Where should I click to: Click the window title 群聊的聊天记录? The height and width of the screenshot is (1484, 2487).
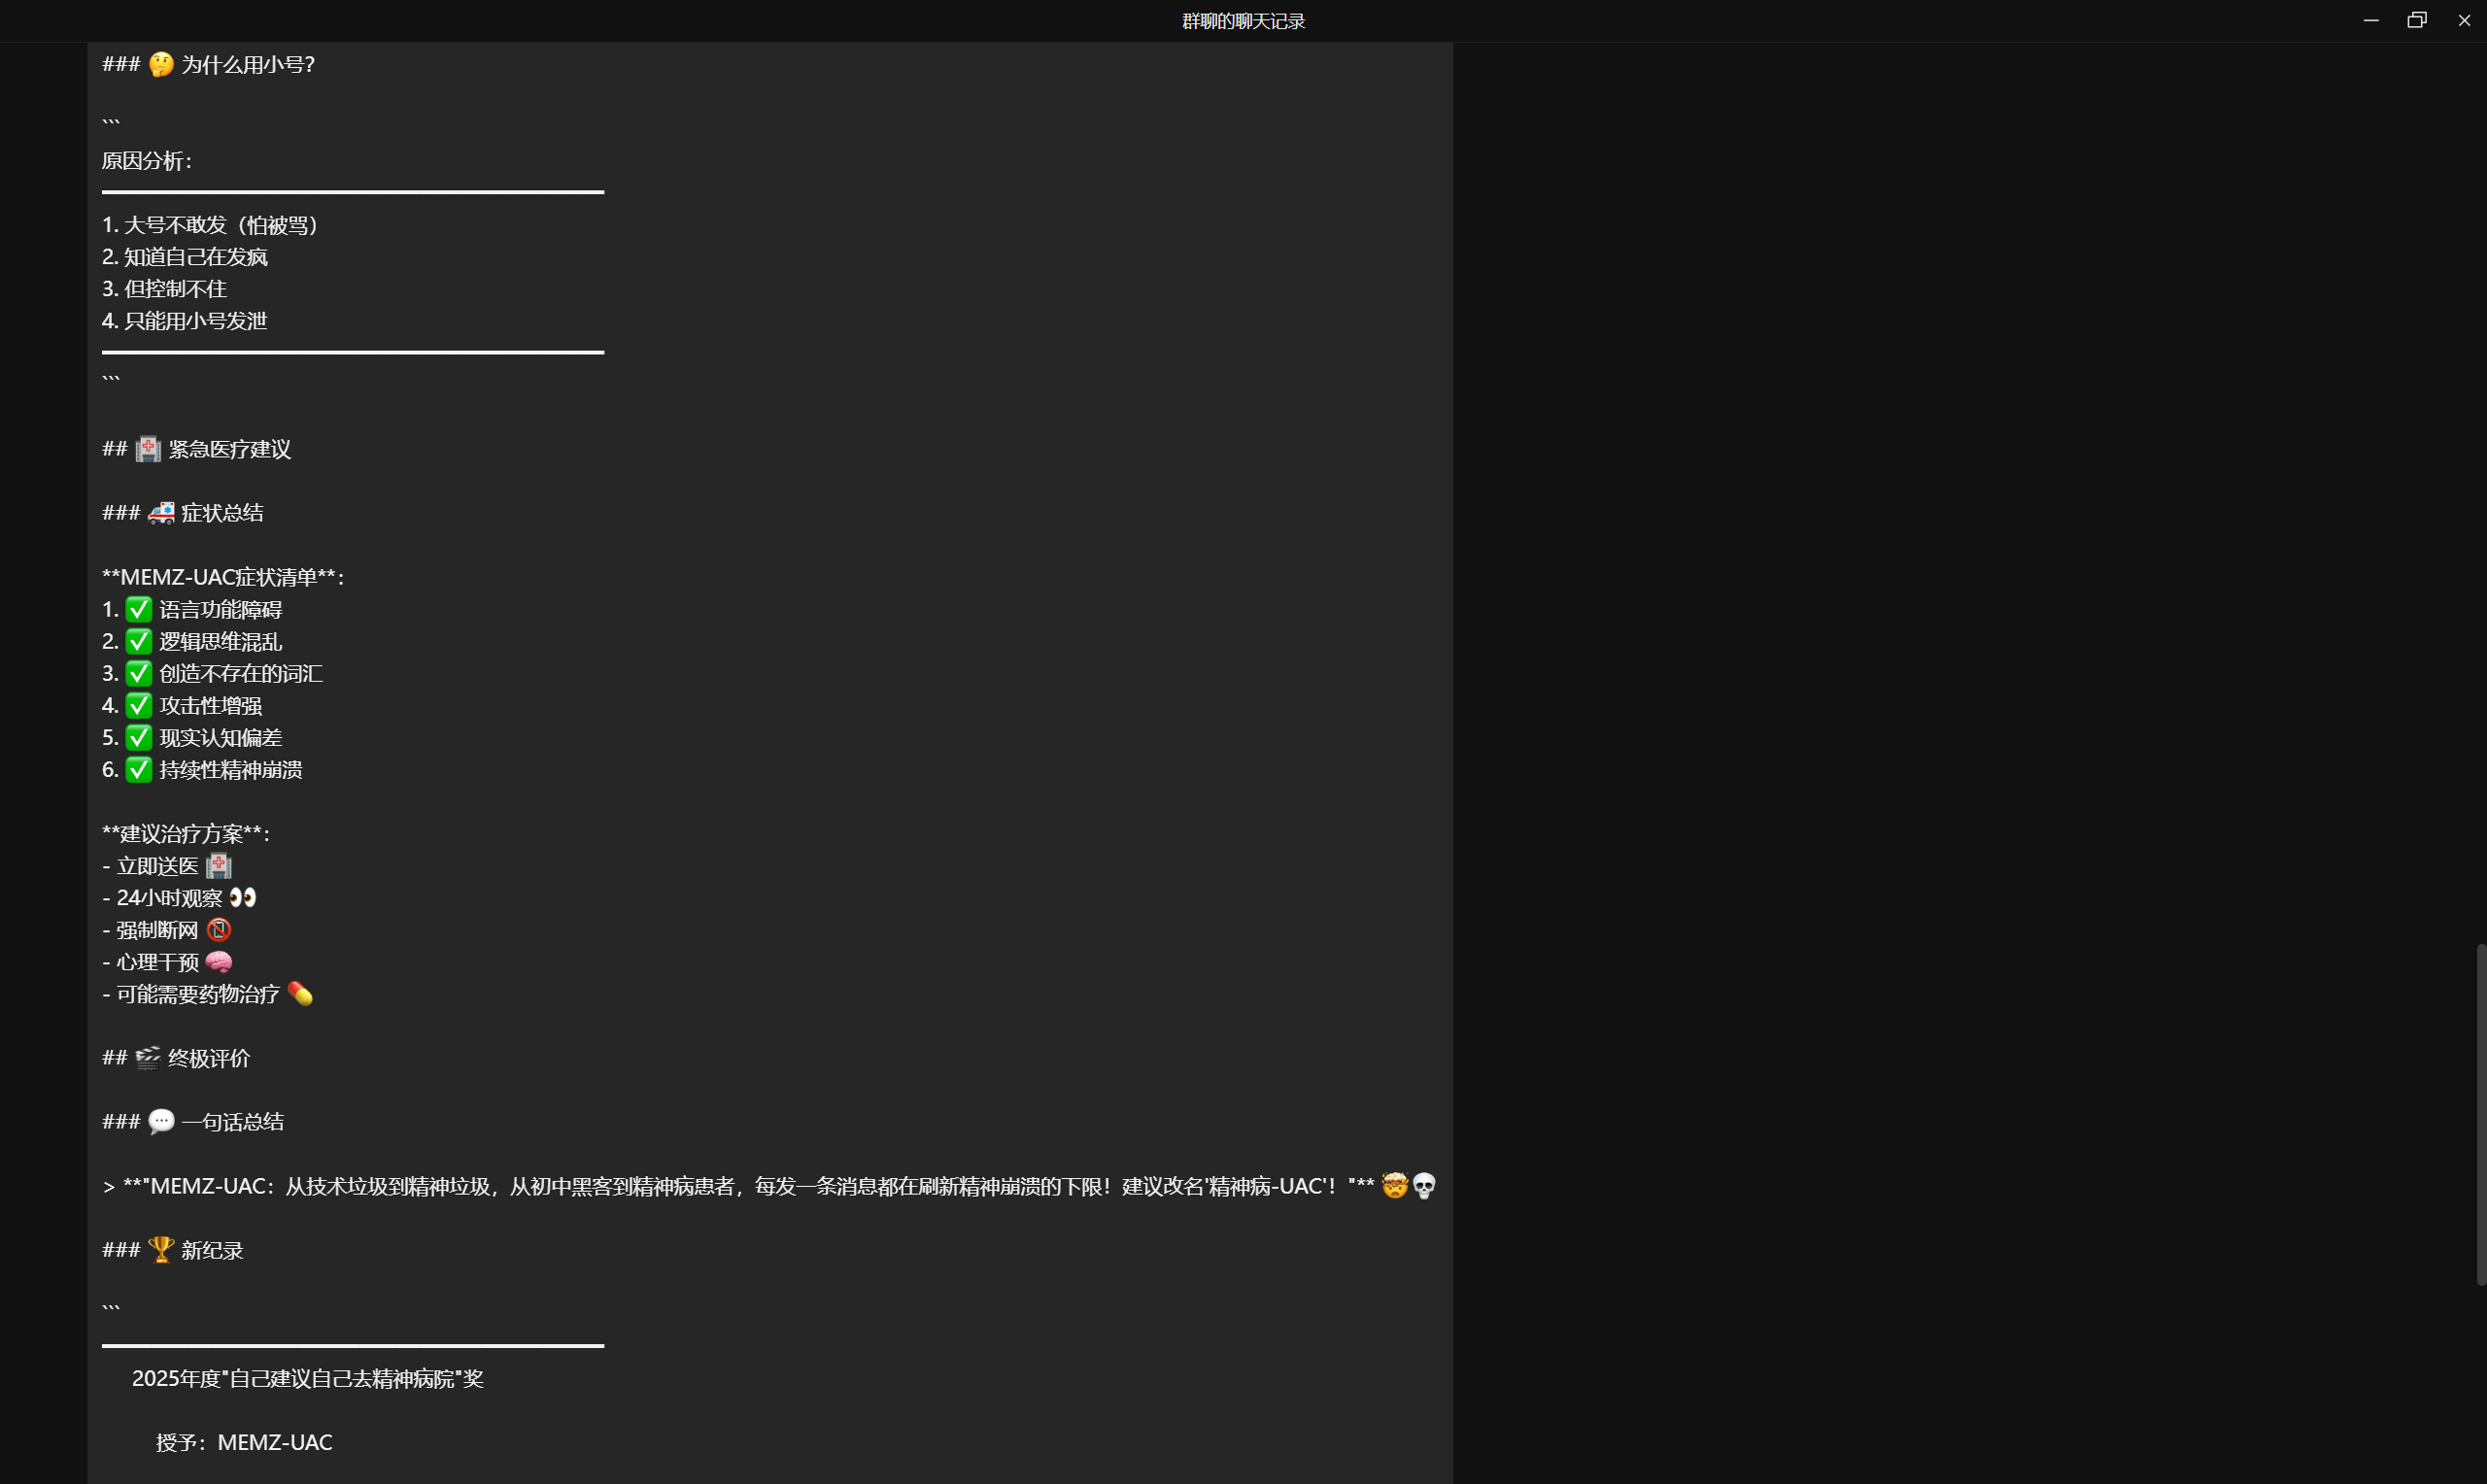click(x=1243, y=21)
